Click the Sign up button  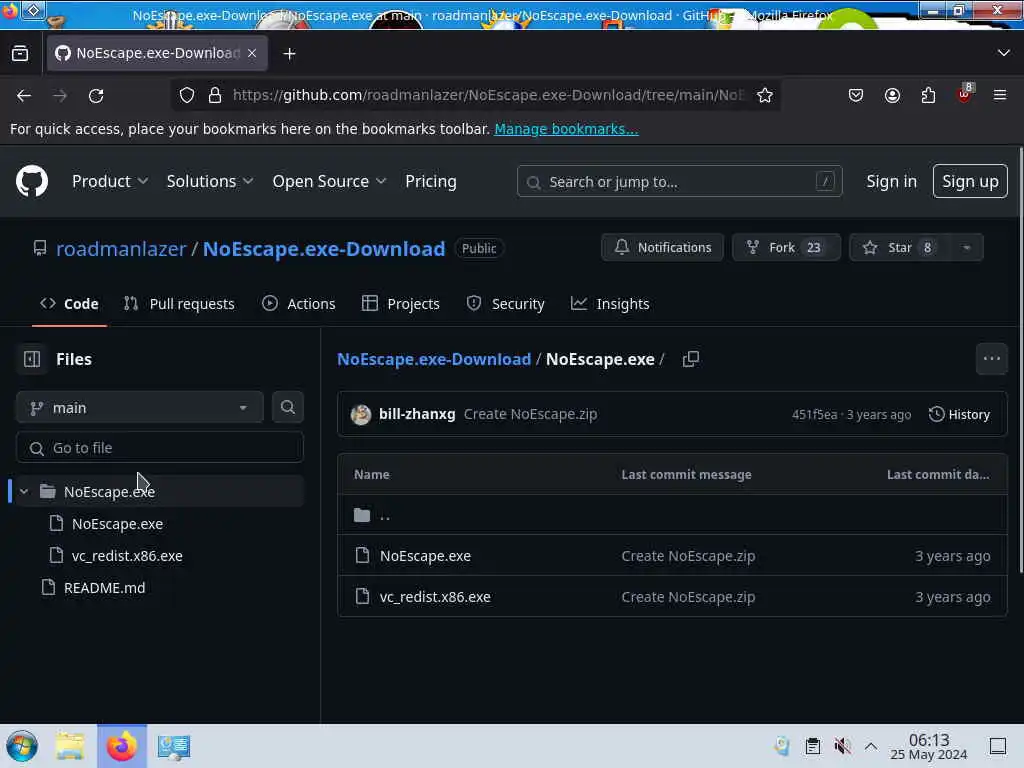pyautogui.click(x=970, y=181)
